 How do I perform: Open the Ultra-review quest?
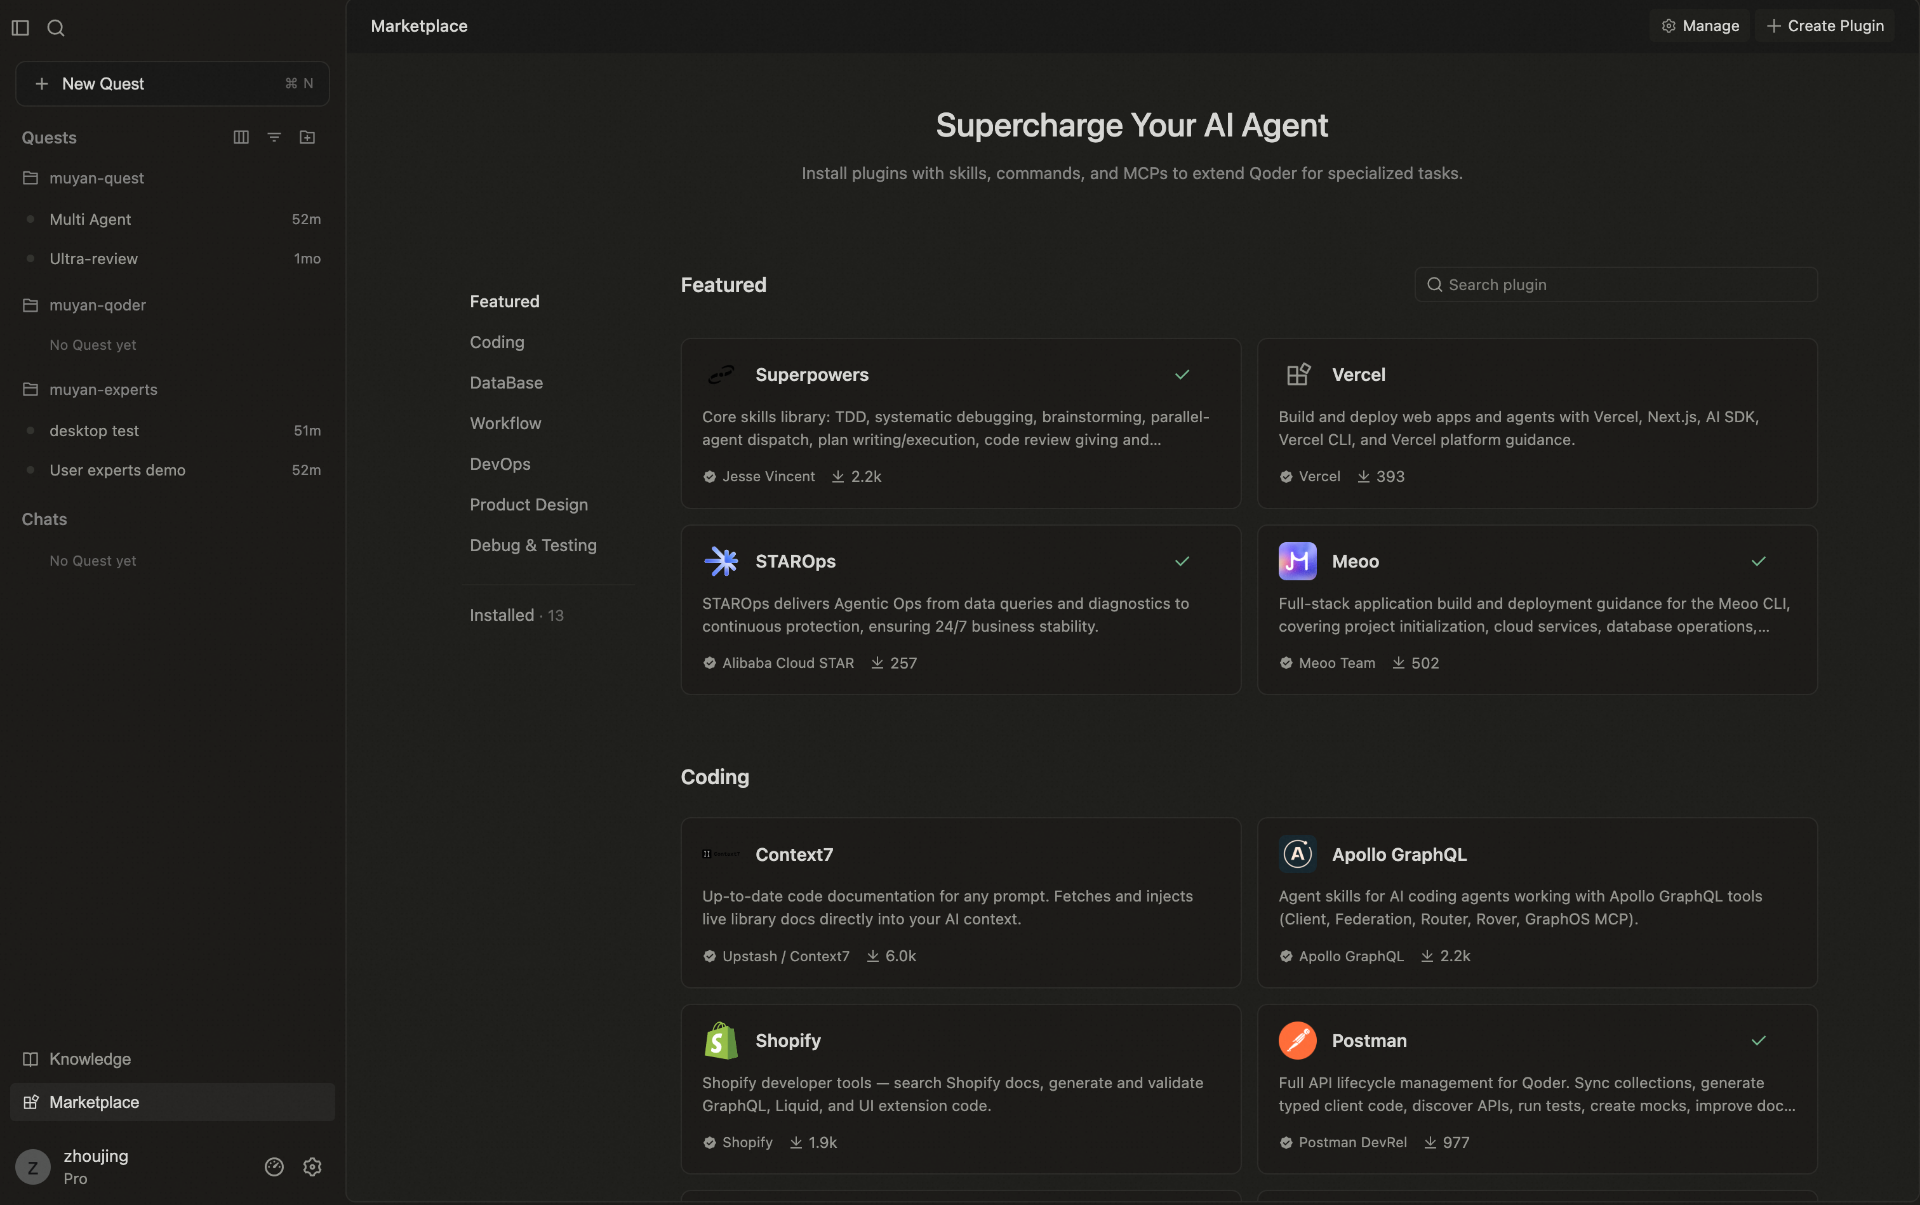click(172, 258)
